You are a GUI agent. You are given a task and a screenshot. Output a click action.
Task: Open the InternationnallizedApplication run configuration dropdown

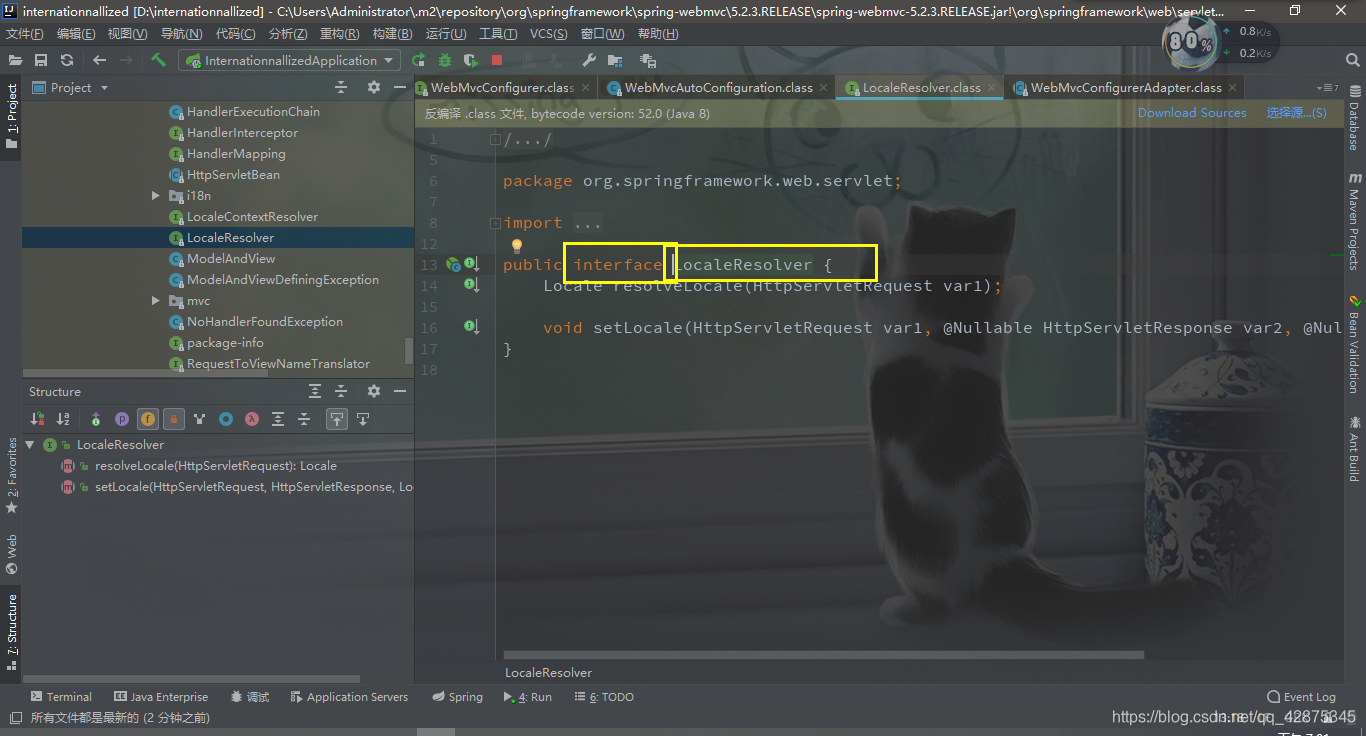(x=290, y=60)
